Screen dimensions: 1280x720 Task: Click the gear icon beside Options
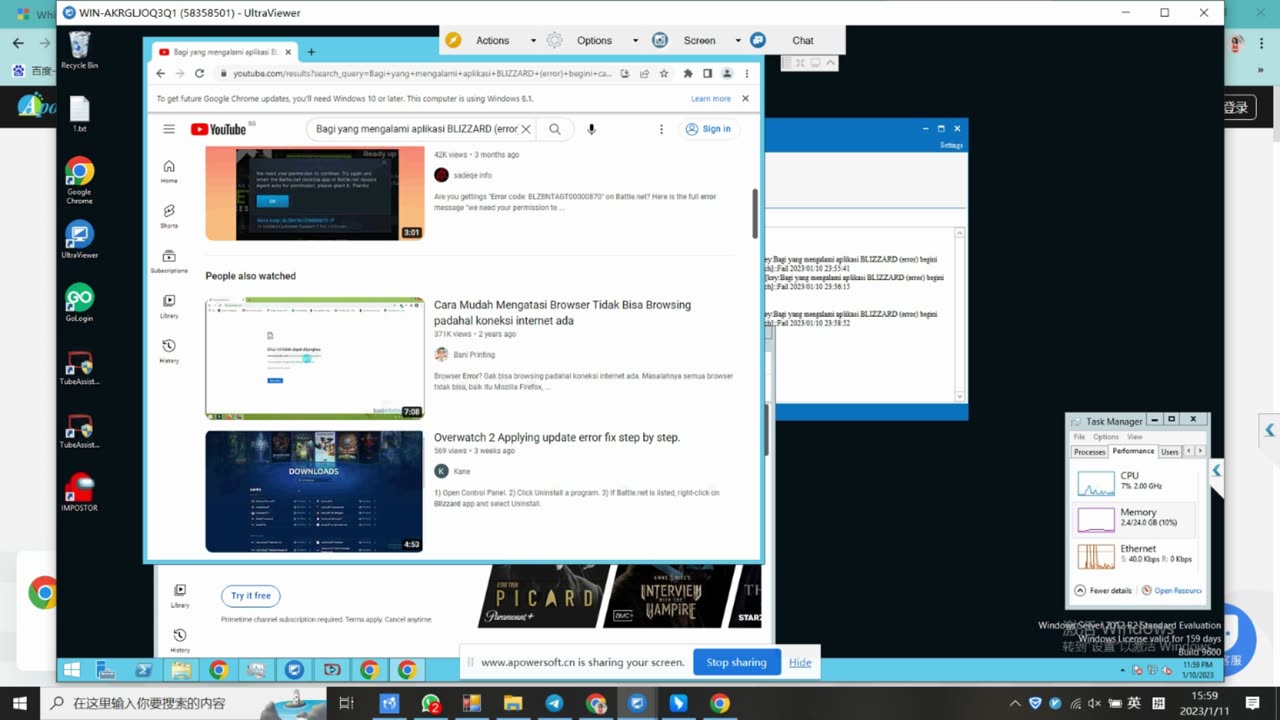[555, 40]
